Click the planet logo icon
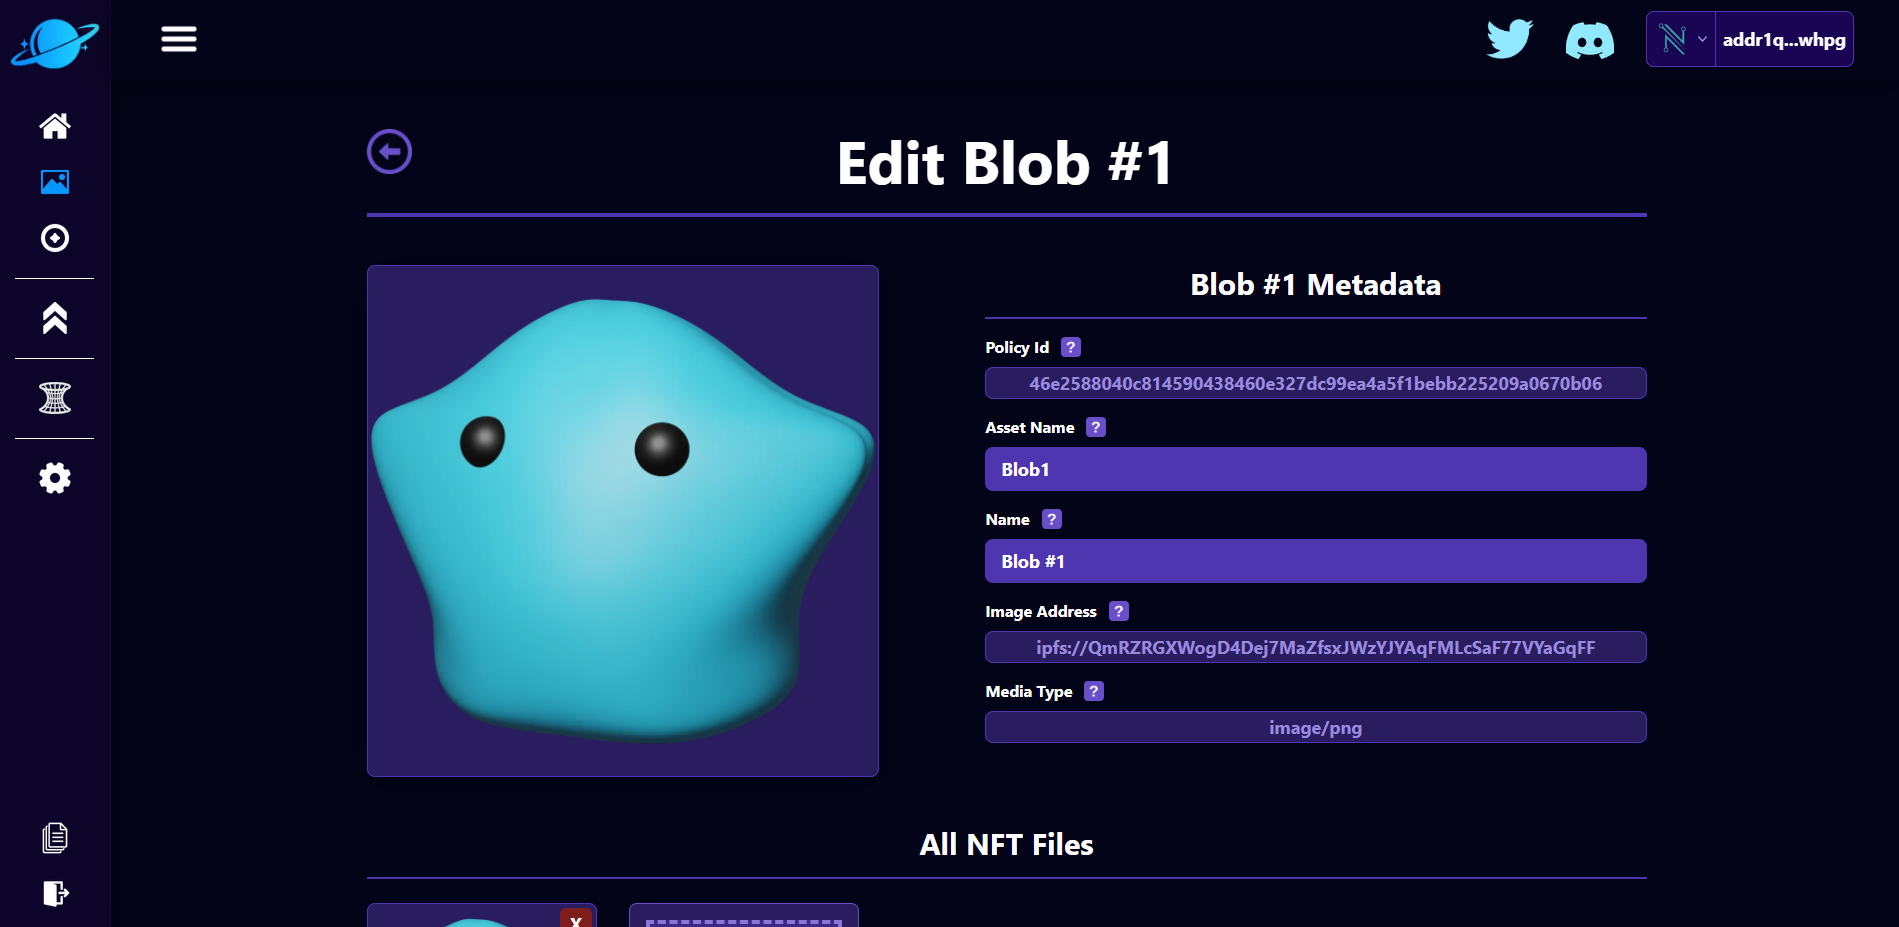The image size is (1899, 927). coord(55,43)
